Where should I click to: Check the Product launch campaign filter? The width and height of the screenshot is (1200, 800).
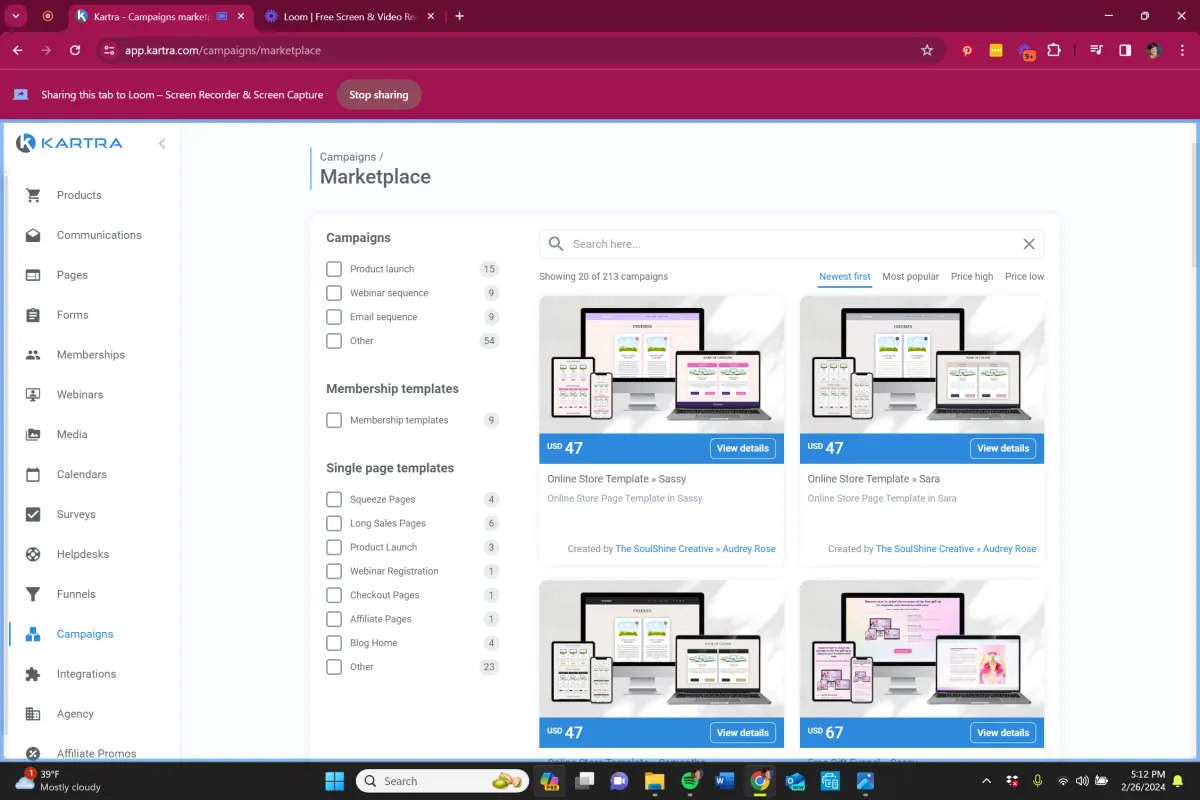coord(334,269)
